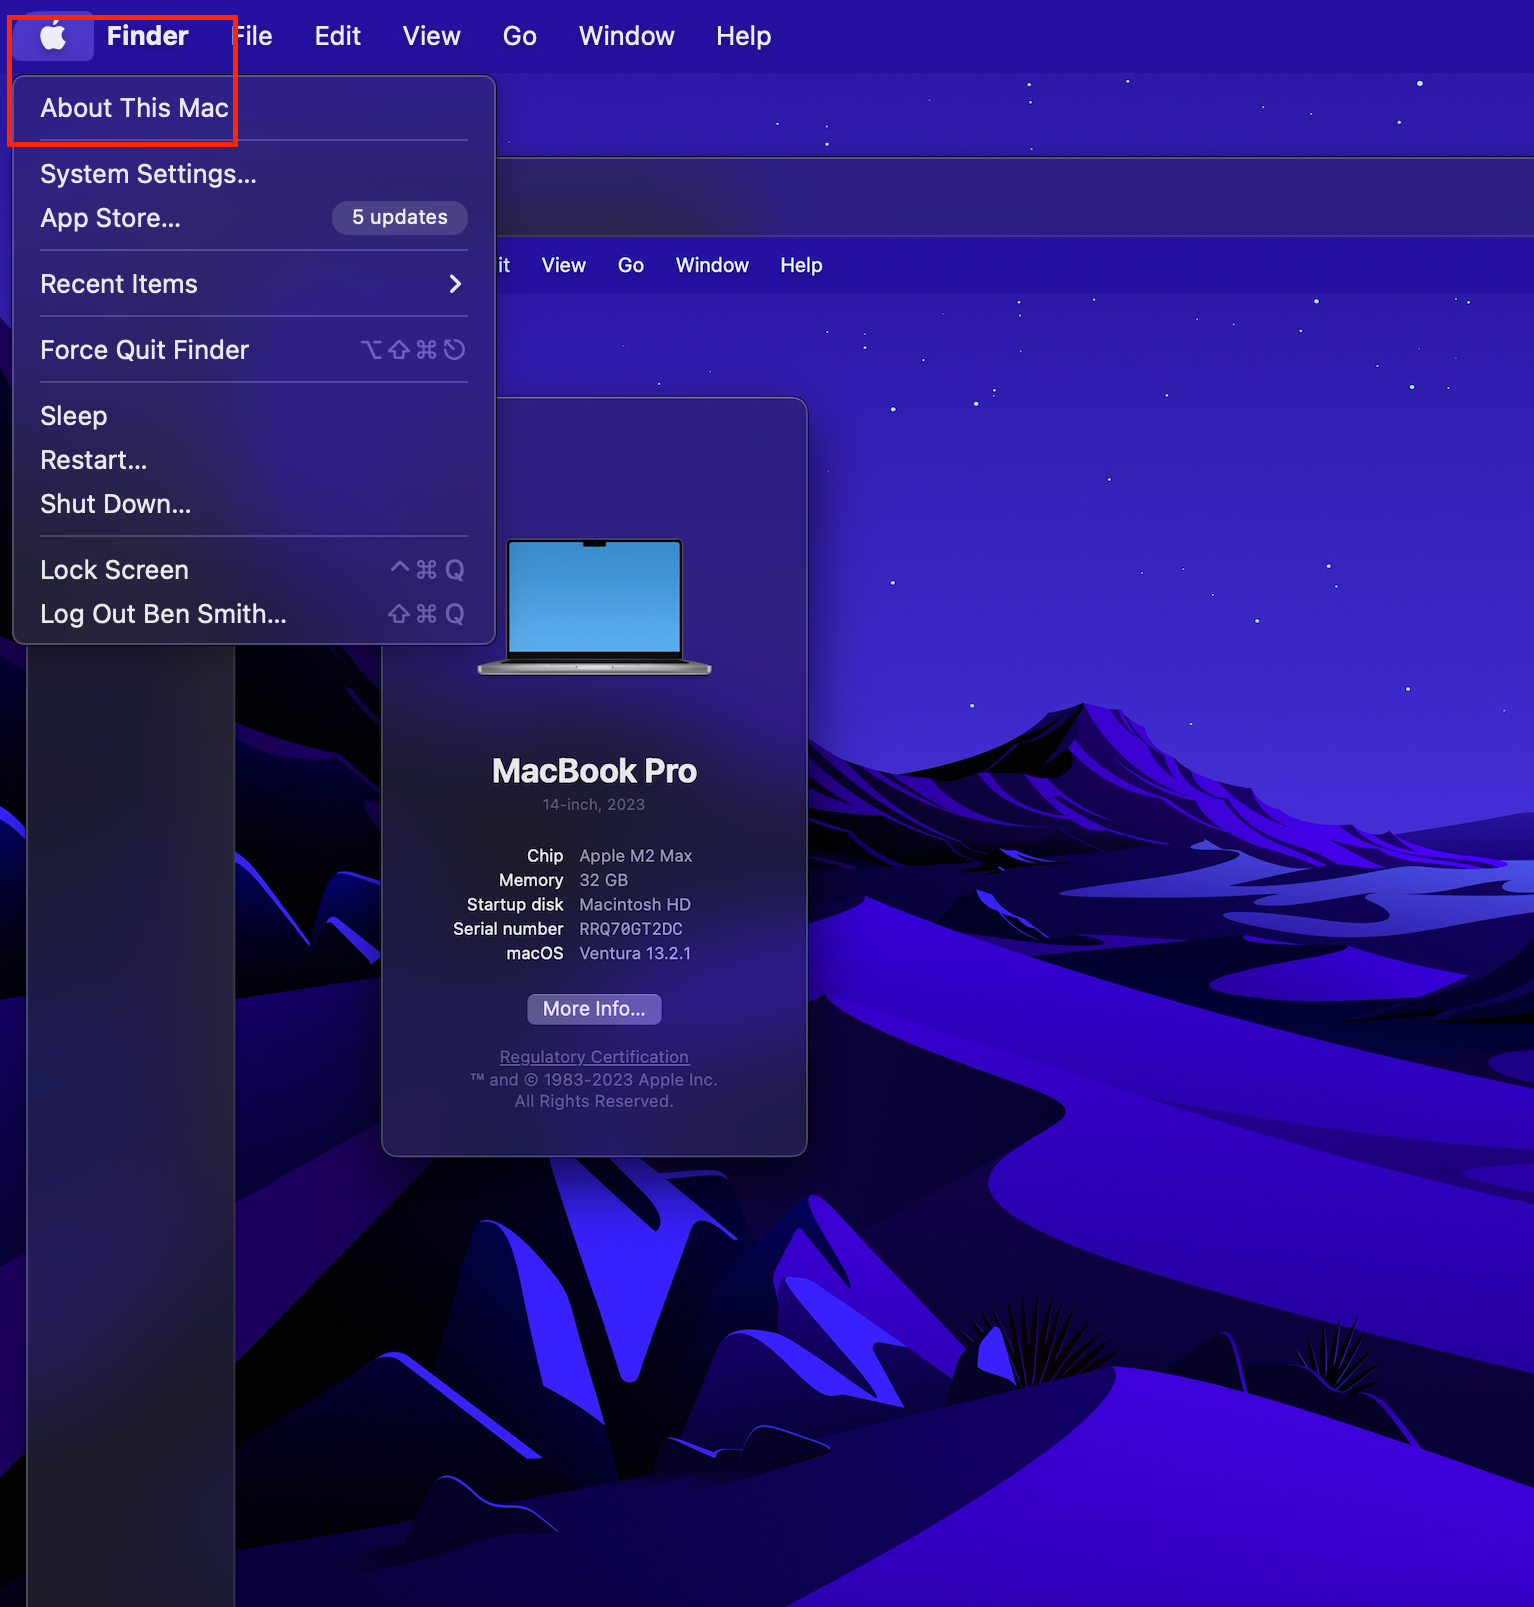Choose Shut Down option

coord(115,504)
